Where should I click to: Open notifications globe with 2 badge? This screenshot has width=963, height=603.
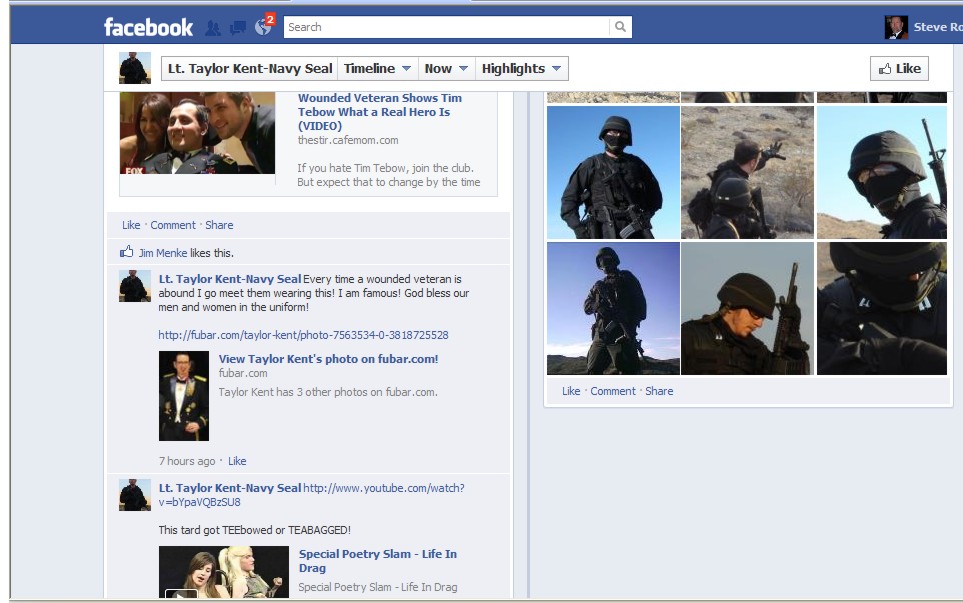coord(264,27)
